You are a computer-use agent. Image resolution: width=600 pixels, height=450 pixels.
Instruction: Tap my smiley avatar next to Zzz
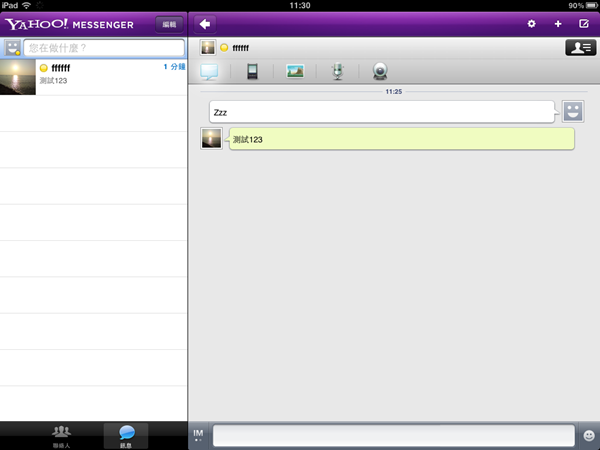pyautogui.click(x=573, y=111)
